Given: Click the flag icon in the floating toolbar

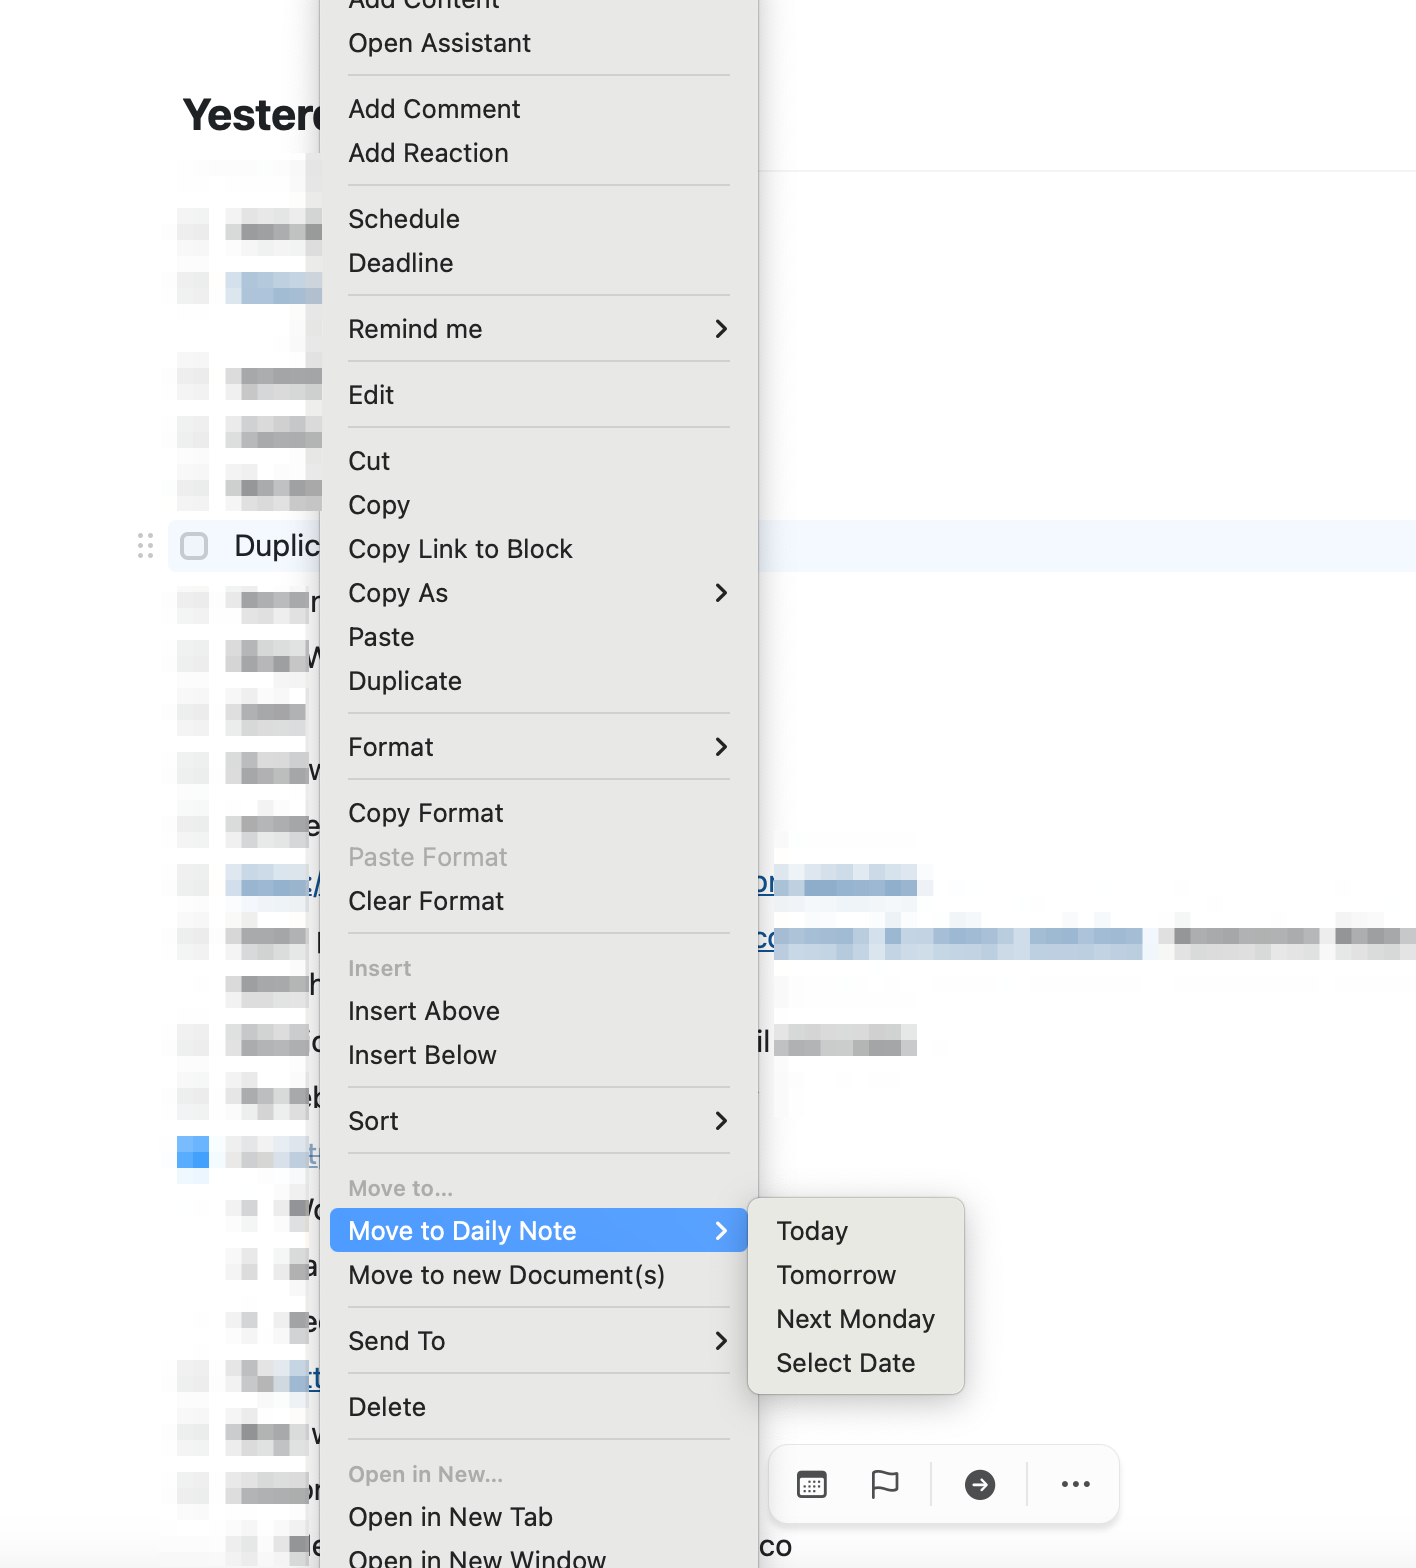Looking at the screenshot, I should (x=885, y=1485).
